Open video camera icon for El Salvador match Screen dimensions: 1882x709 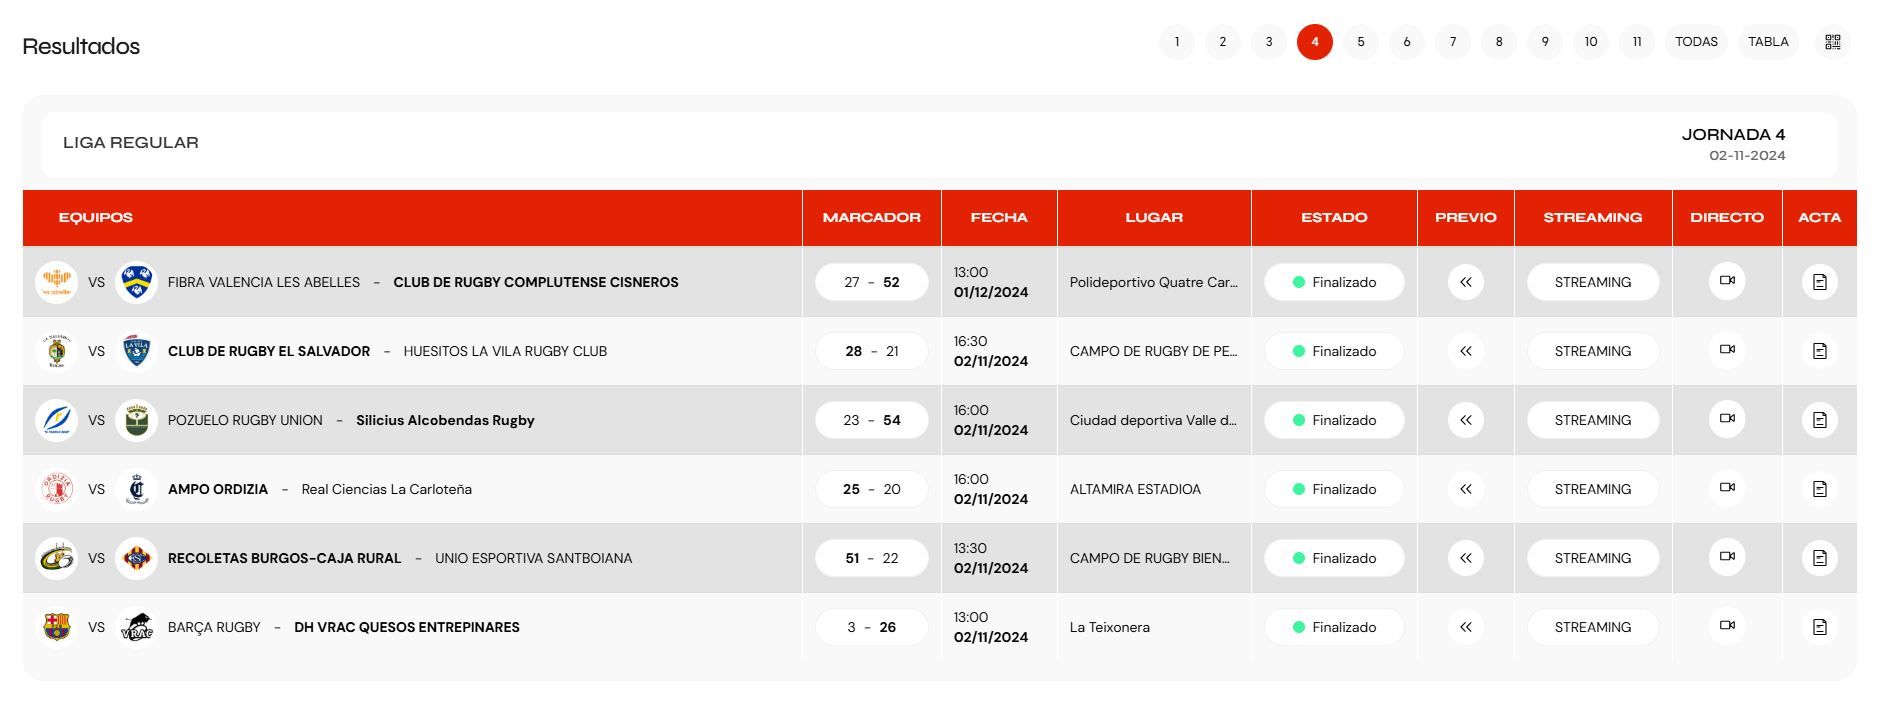point(1727,350)
